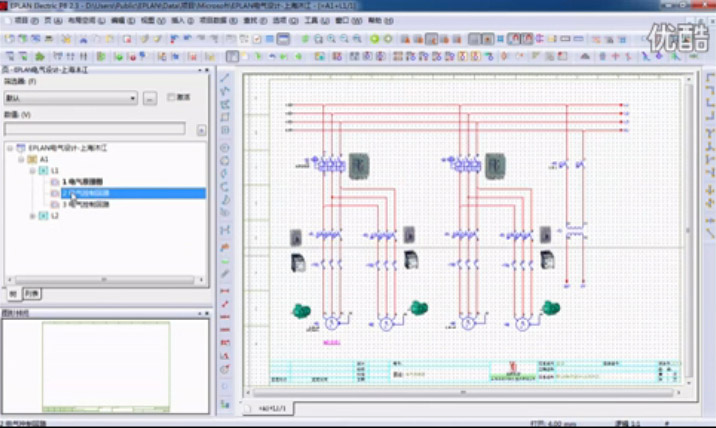Image resolution: width=716 pixels, height=428 pixels.
Task: Click the green tree icon in the second toolbar row
Action: [x=40, y=57]
